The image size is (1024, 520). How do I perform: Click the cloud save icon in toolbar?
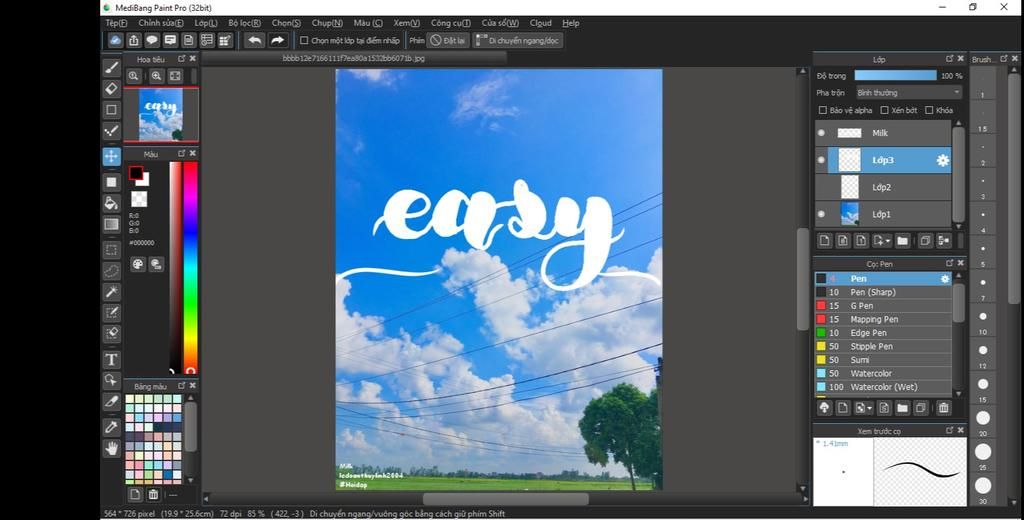[x=116, y=41]
